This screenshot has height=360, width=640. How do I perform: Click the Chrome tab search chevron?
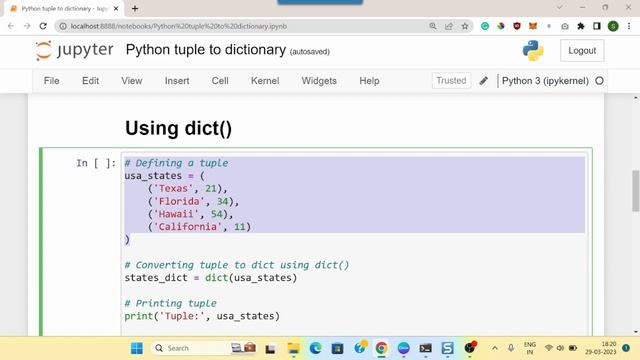click(560, 7)
